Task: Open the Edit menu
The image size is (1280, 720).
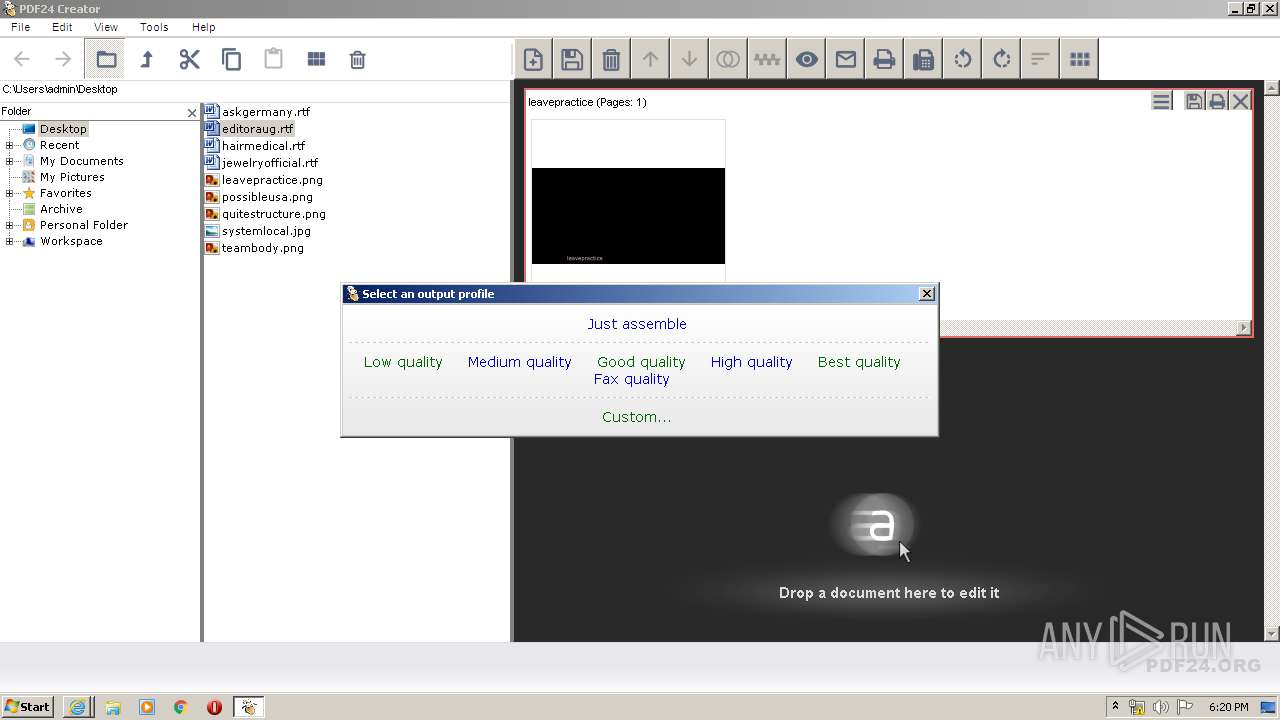Action: [x=62, y=27]
